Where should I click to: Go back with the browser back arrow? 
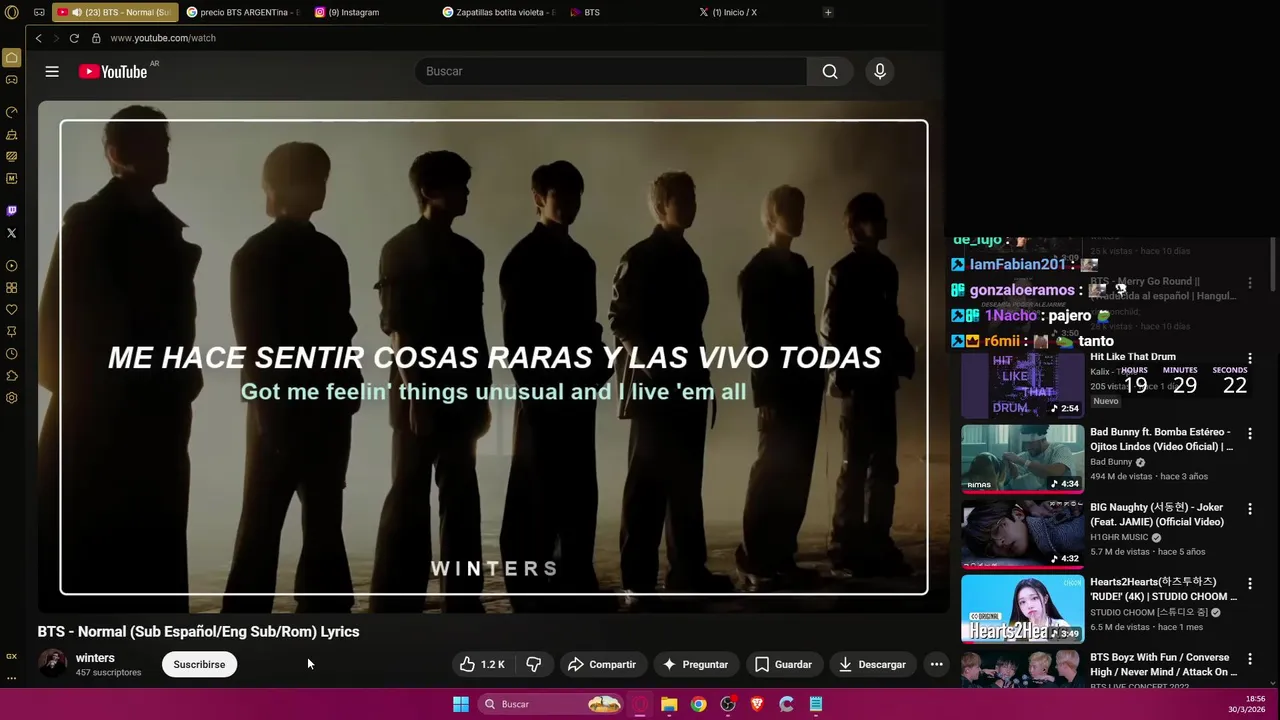click(x=38, y=38)
